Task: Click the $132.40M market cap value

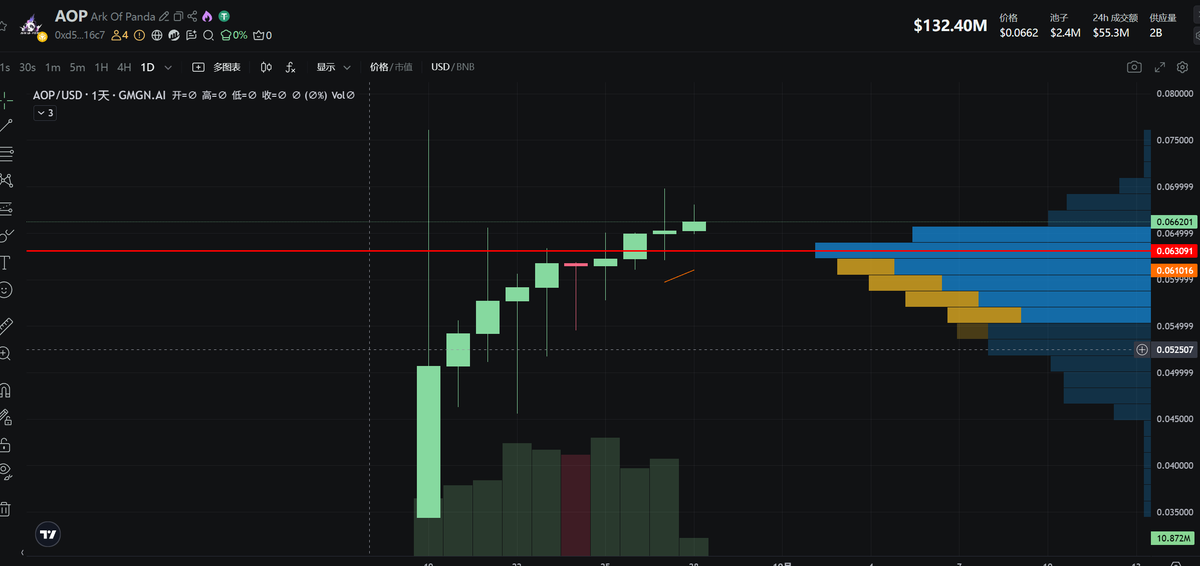Action: tap(950, 26)
